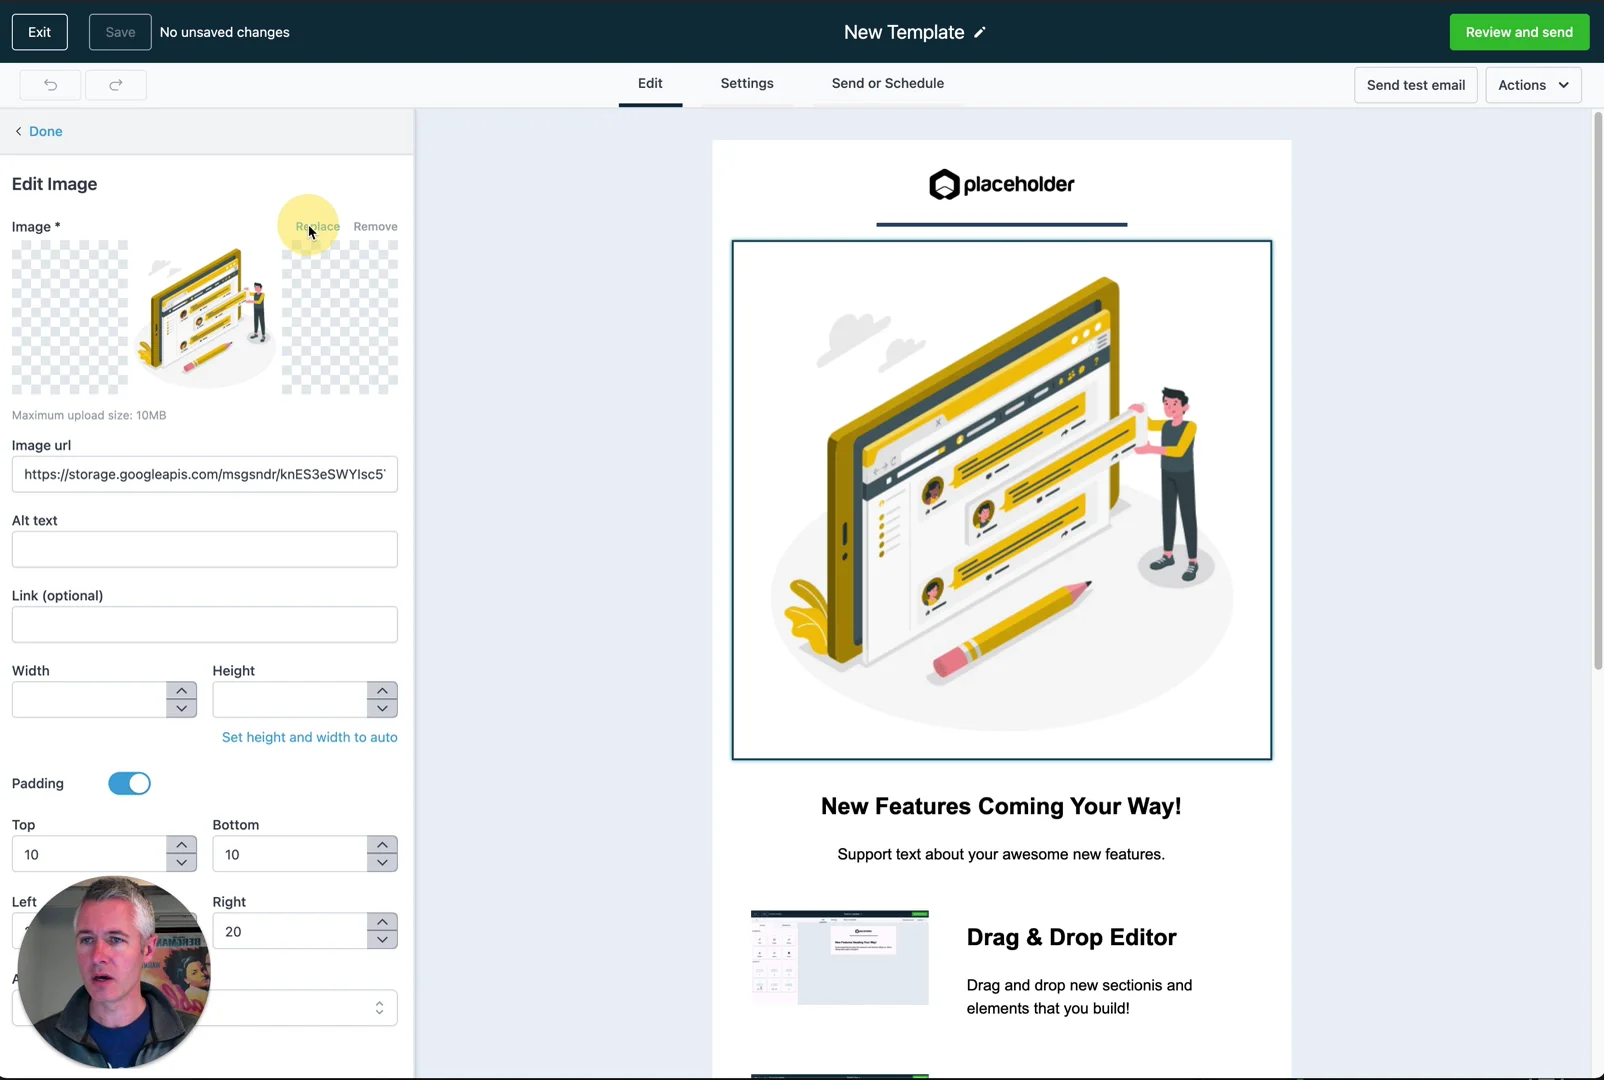Click the 'New Template' title text
Screen dimensions: 1604x1080
click(x=903, y=32)
